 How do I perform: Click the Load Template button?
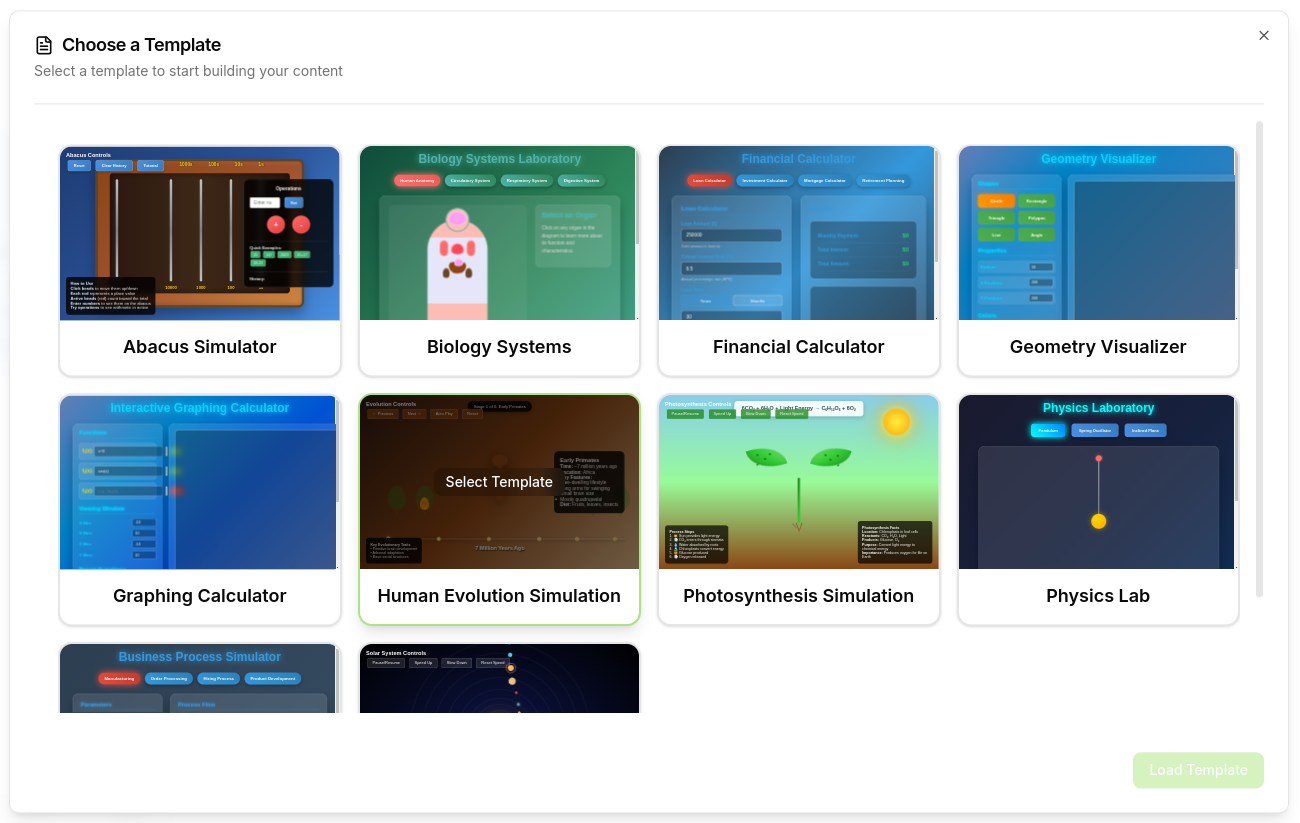pos(1197,770)
